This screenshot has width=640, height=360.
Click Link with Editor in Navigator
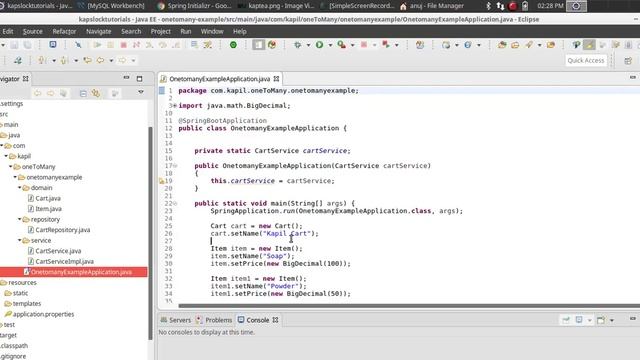coord(96,93)
